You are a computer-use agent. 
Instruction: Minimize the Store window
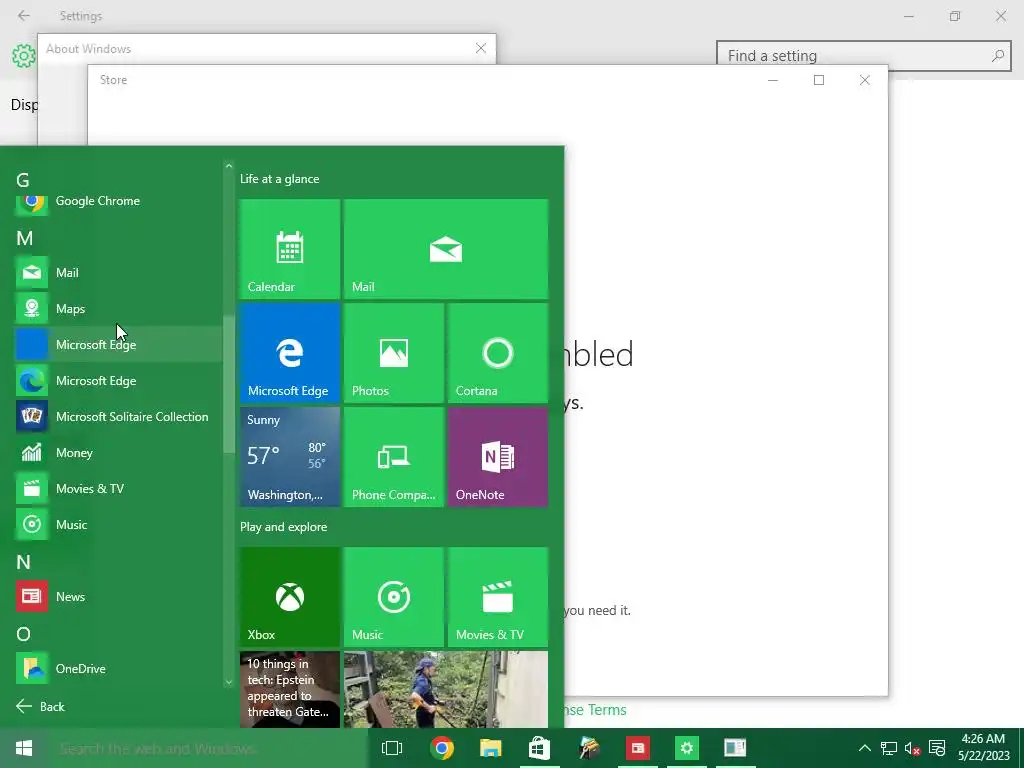pos(773,80)
